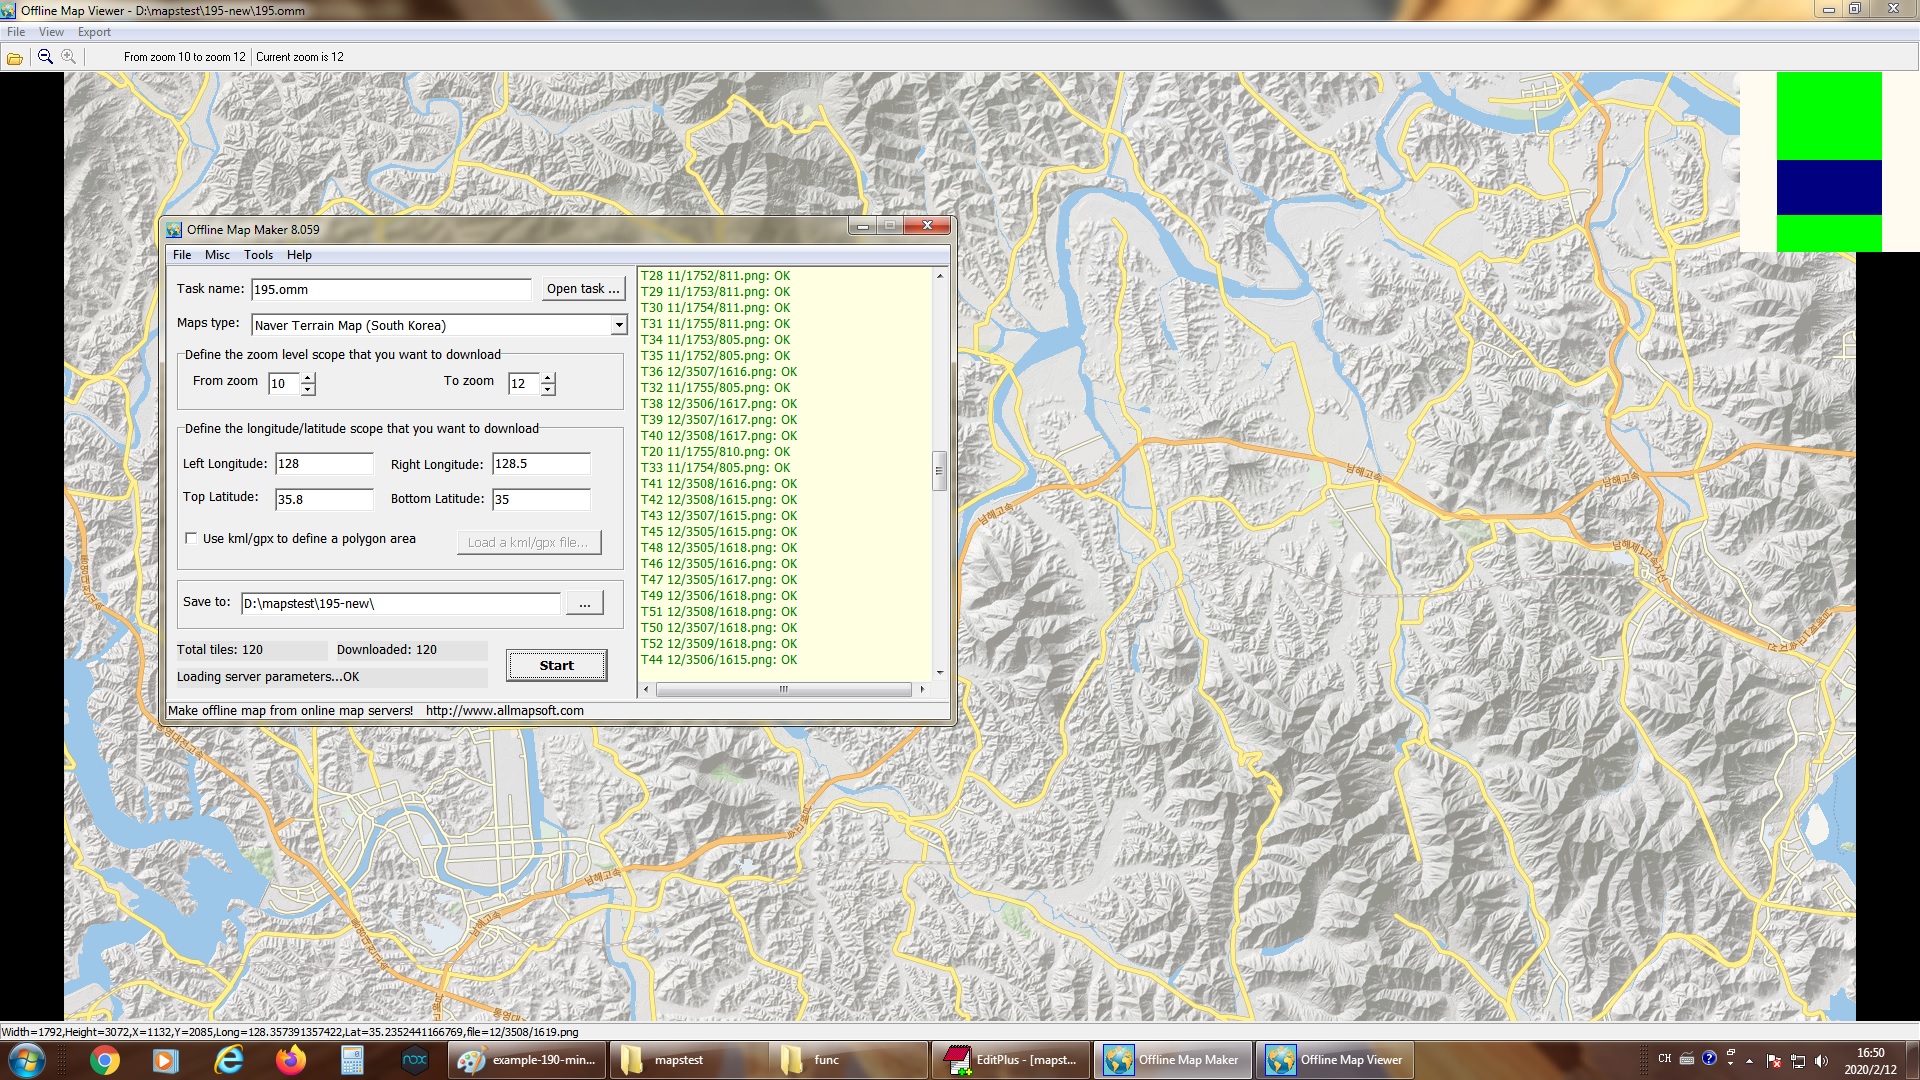Image resolution: width=1920 pixels, height=1080 pixels.
Task: Increase the From zoom value
Action: pos(308,378)
